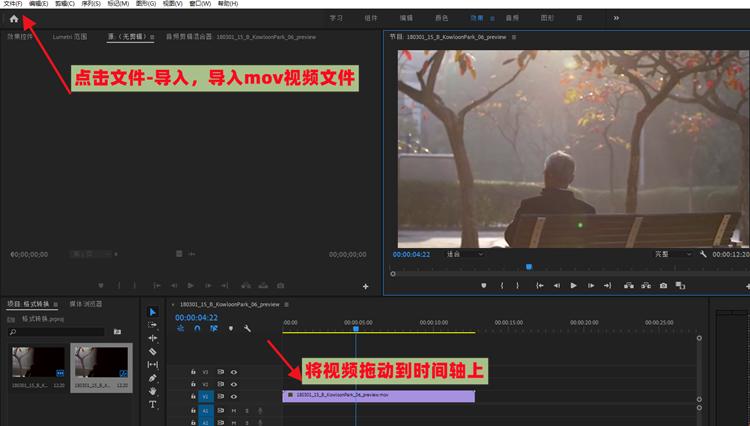The image size is (750, 426).
Task: Select the Slip tool
Action: click(153, 364)
